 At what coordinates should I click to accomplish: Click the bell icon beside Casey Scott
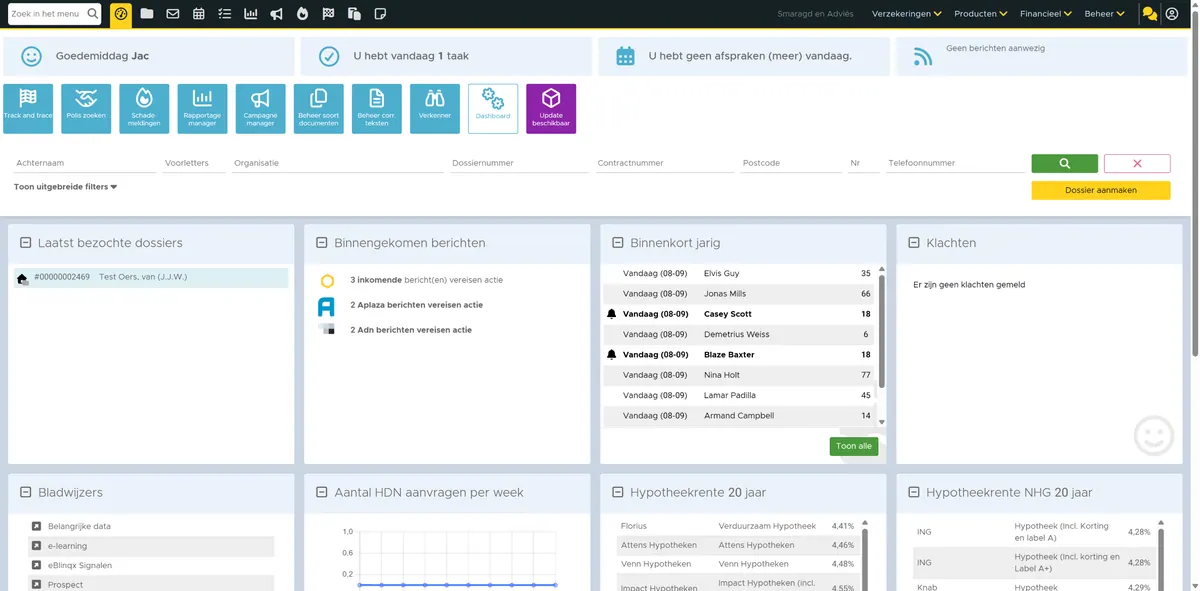pos(612,314)
